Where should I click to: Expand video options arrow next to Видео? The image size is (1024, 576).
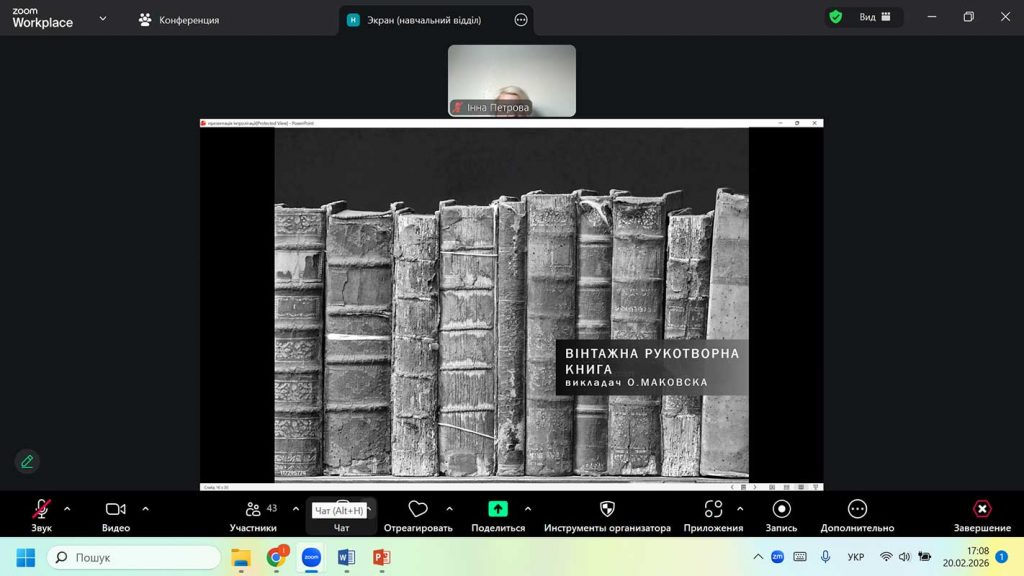(x=146, y=509)
